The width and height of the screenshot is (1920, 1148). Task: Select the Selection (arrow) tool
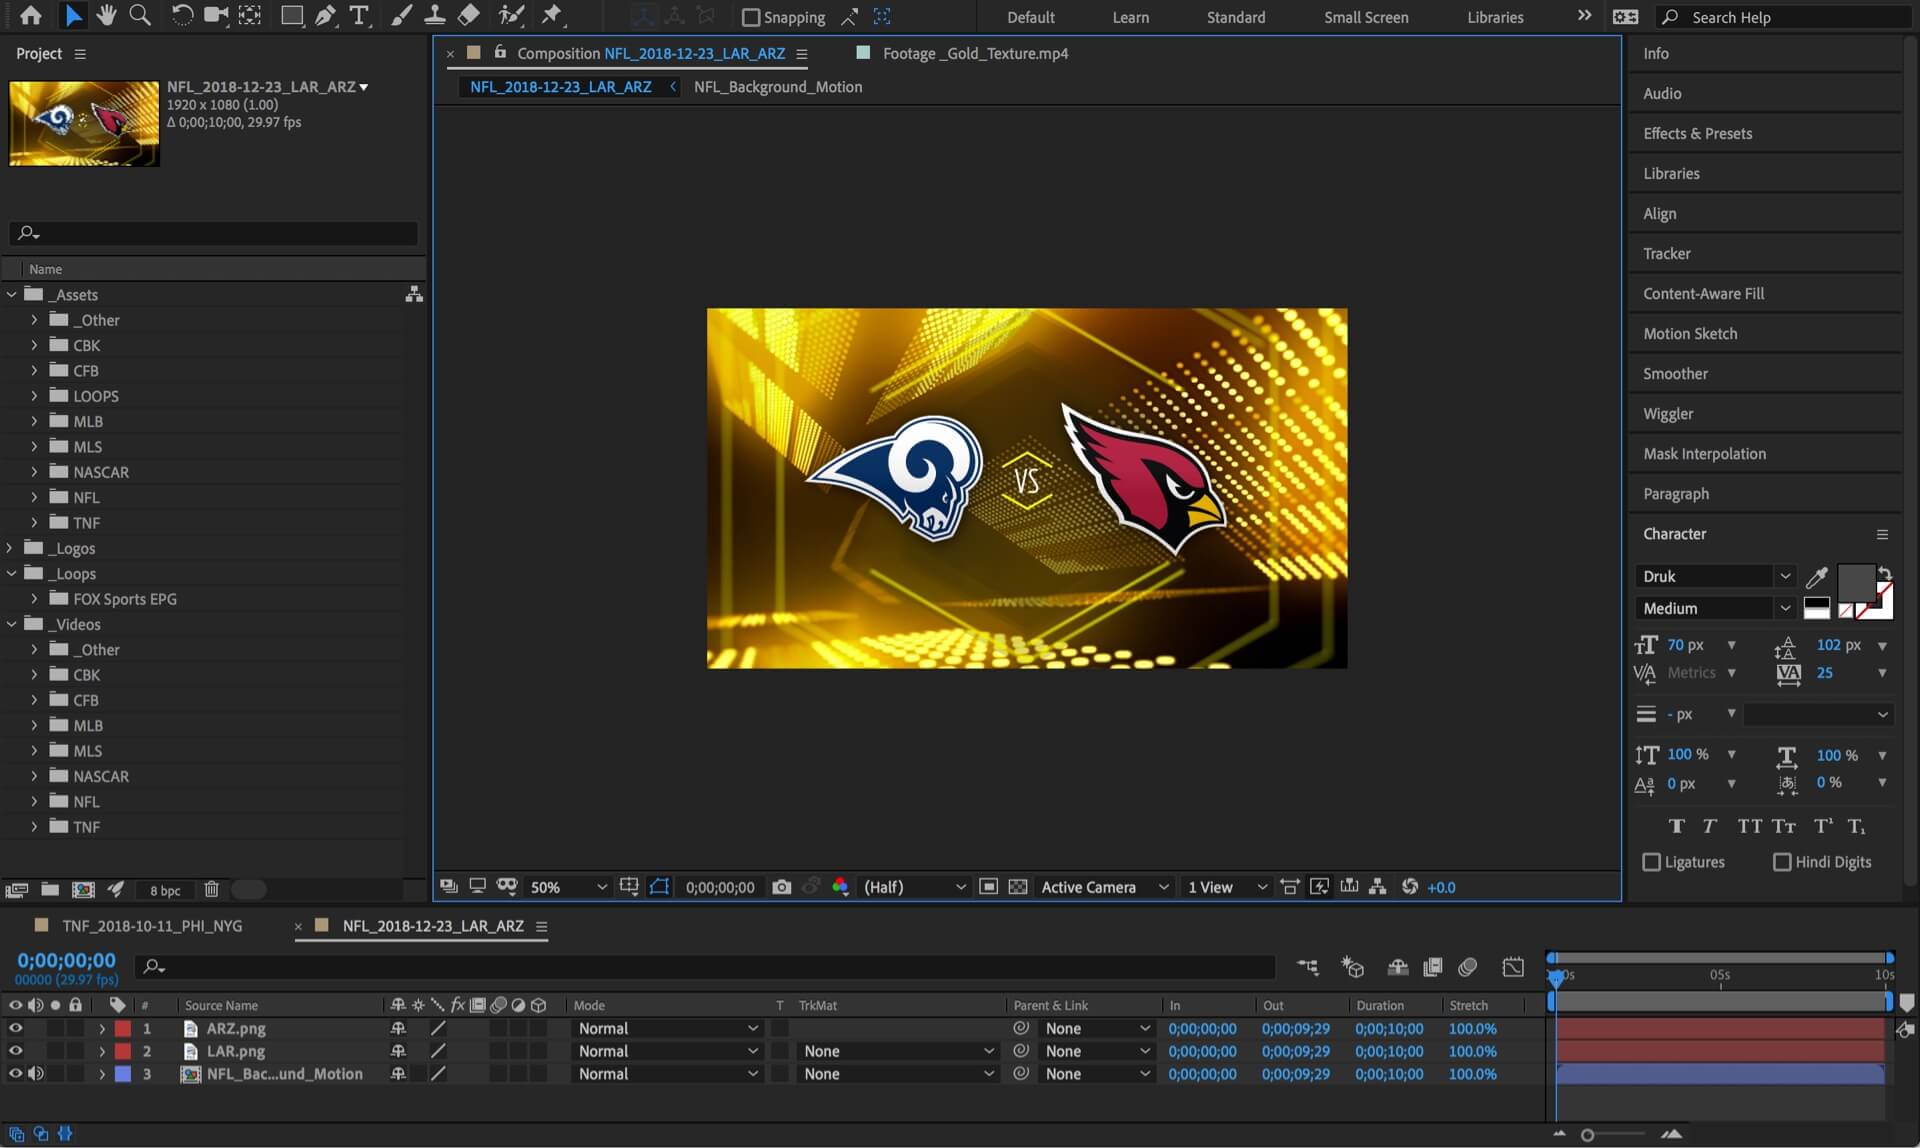tap(73, 15)
